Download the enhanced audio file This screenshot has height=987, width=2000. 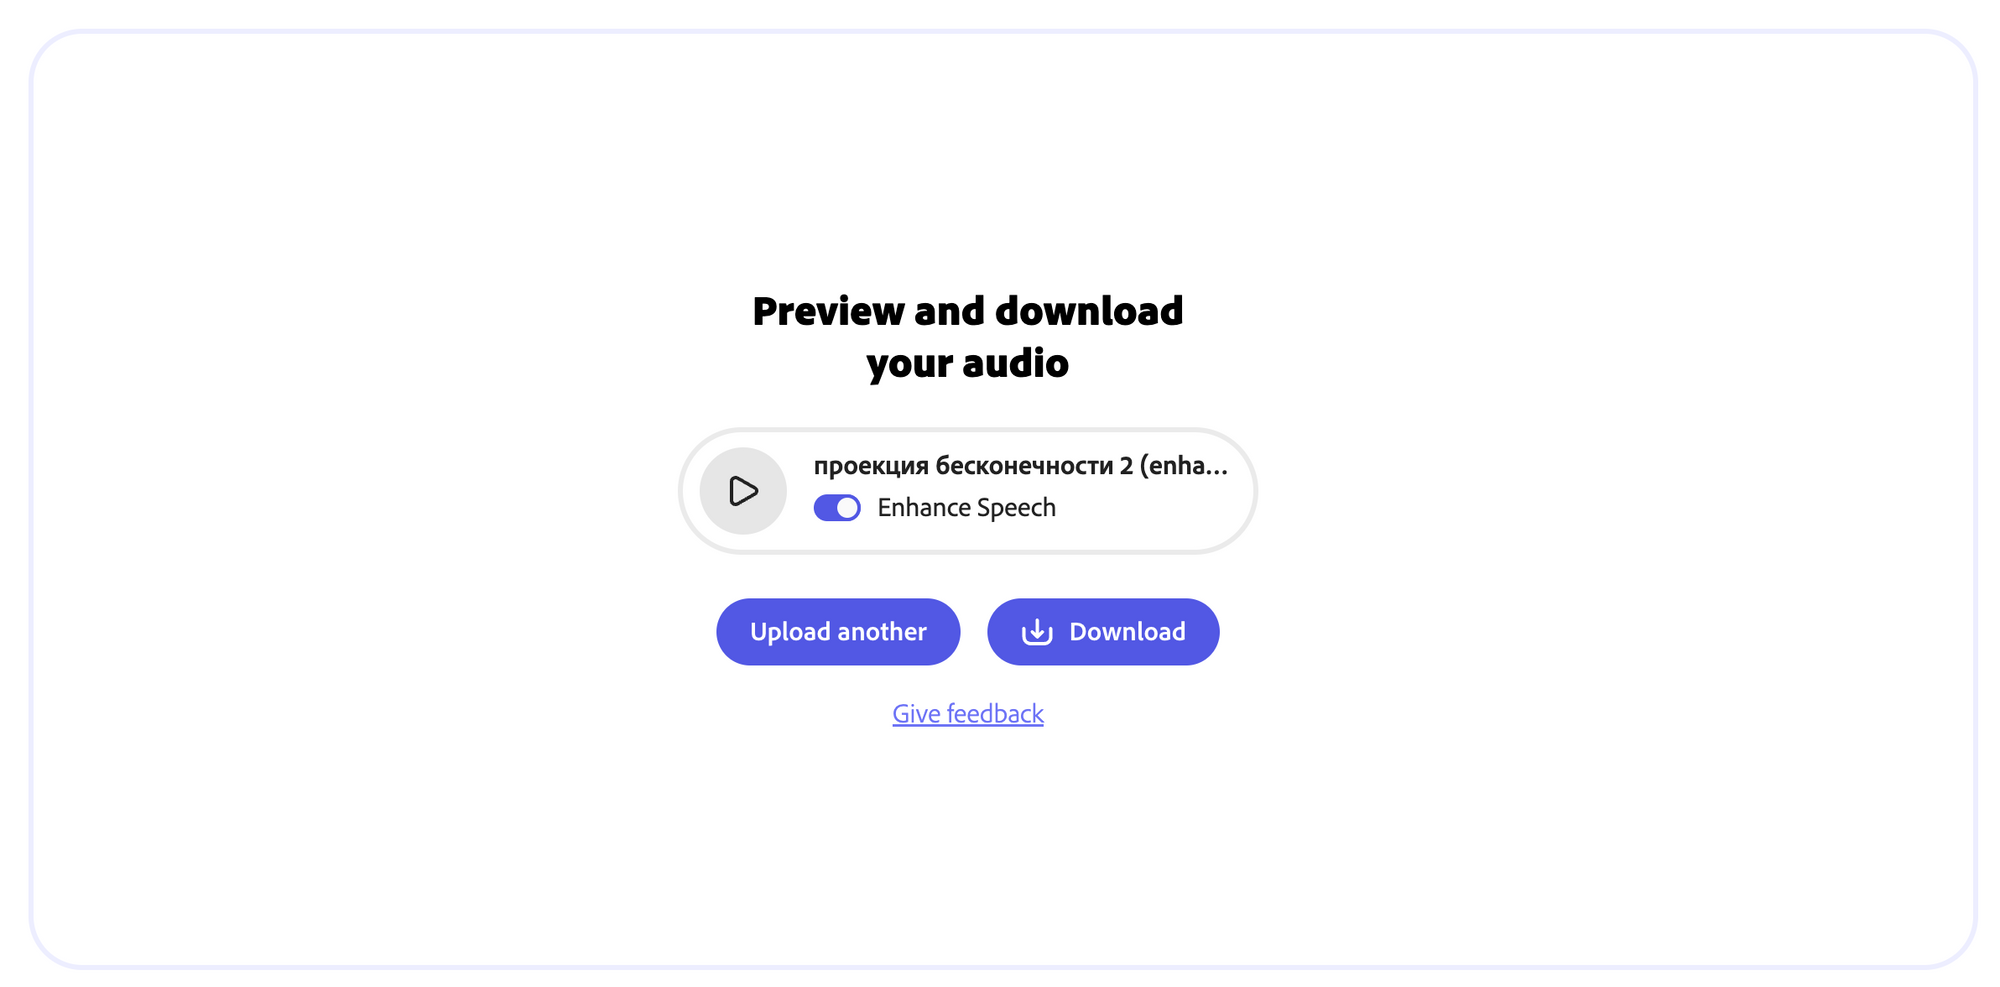[1103, 632]
